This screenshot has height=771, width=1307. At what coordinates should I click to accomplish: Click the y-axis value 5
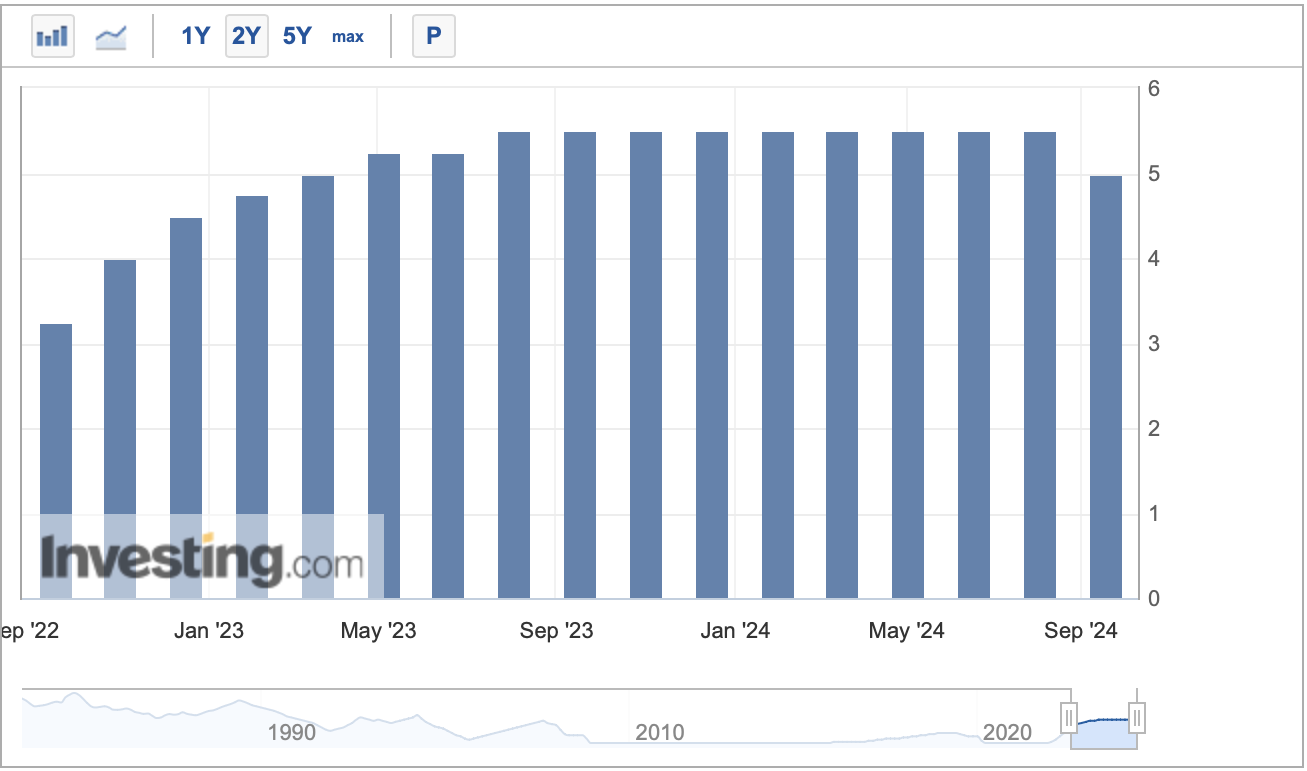tap(1153, 174)
